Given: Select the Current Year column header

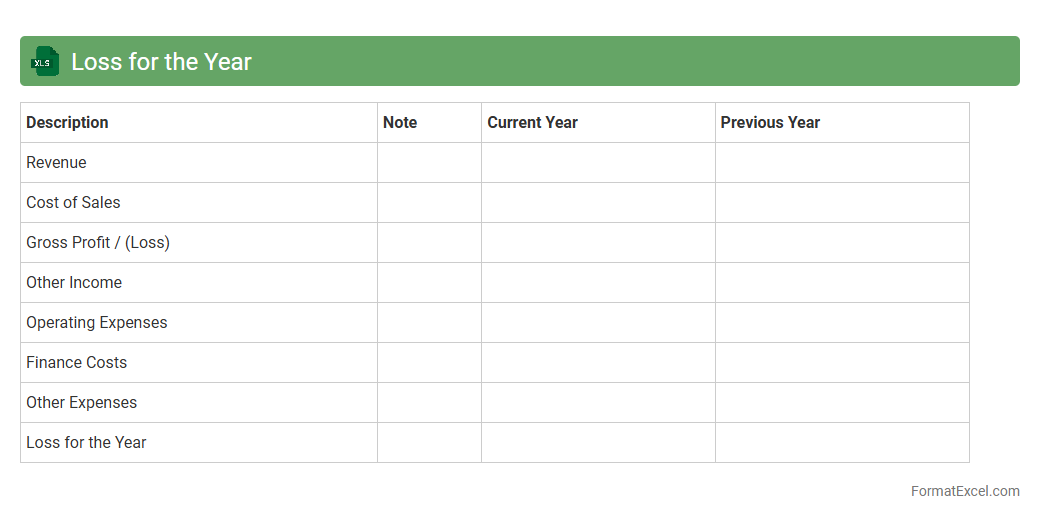Looking at the screenshot, I should (x=532, y=122).
